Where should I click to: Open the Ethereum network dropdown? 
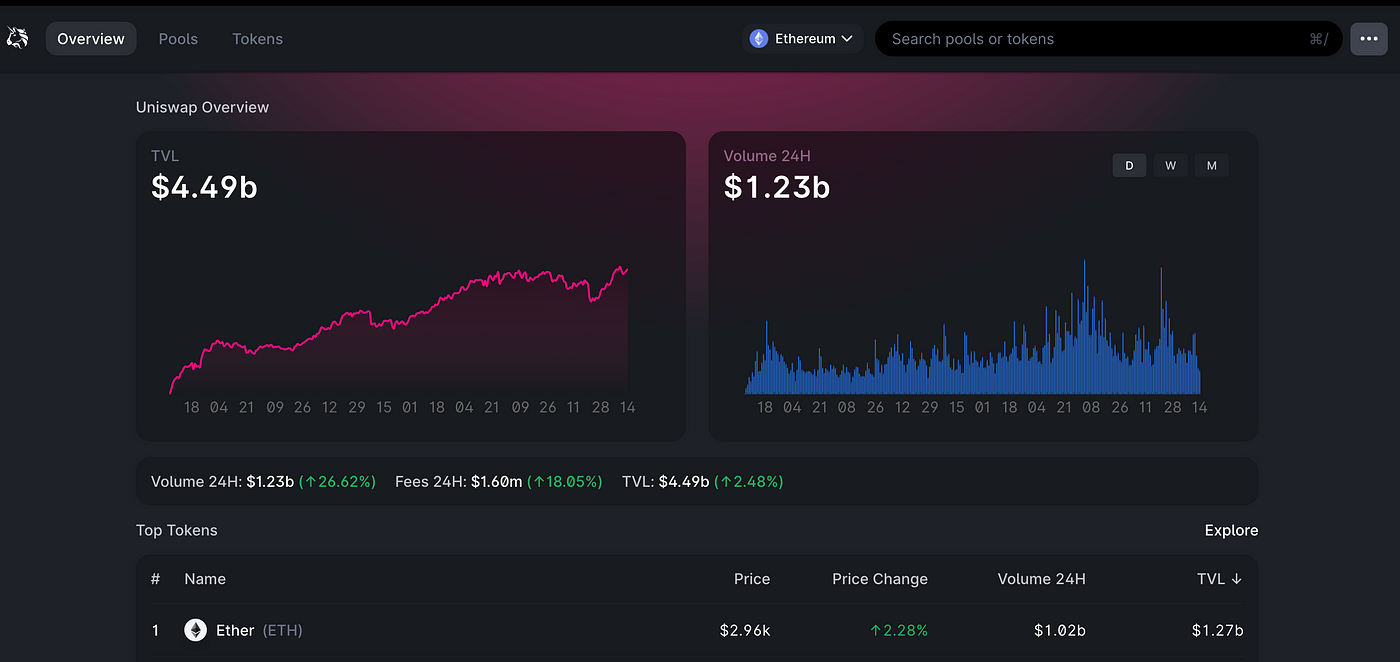(804, 39)
